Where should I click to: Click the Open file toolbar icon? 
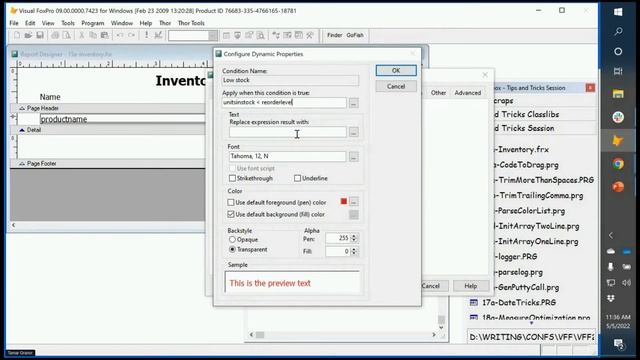coord(28,36)
